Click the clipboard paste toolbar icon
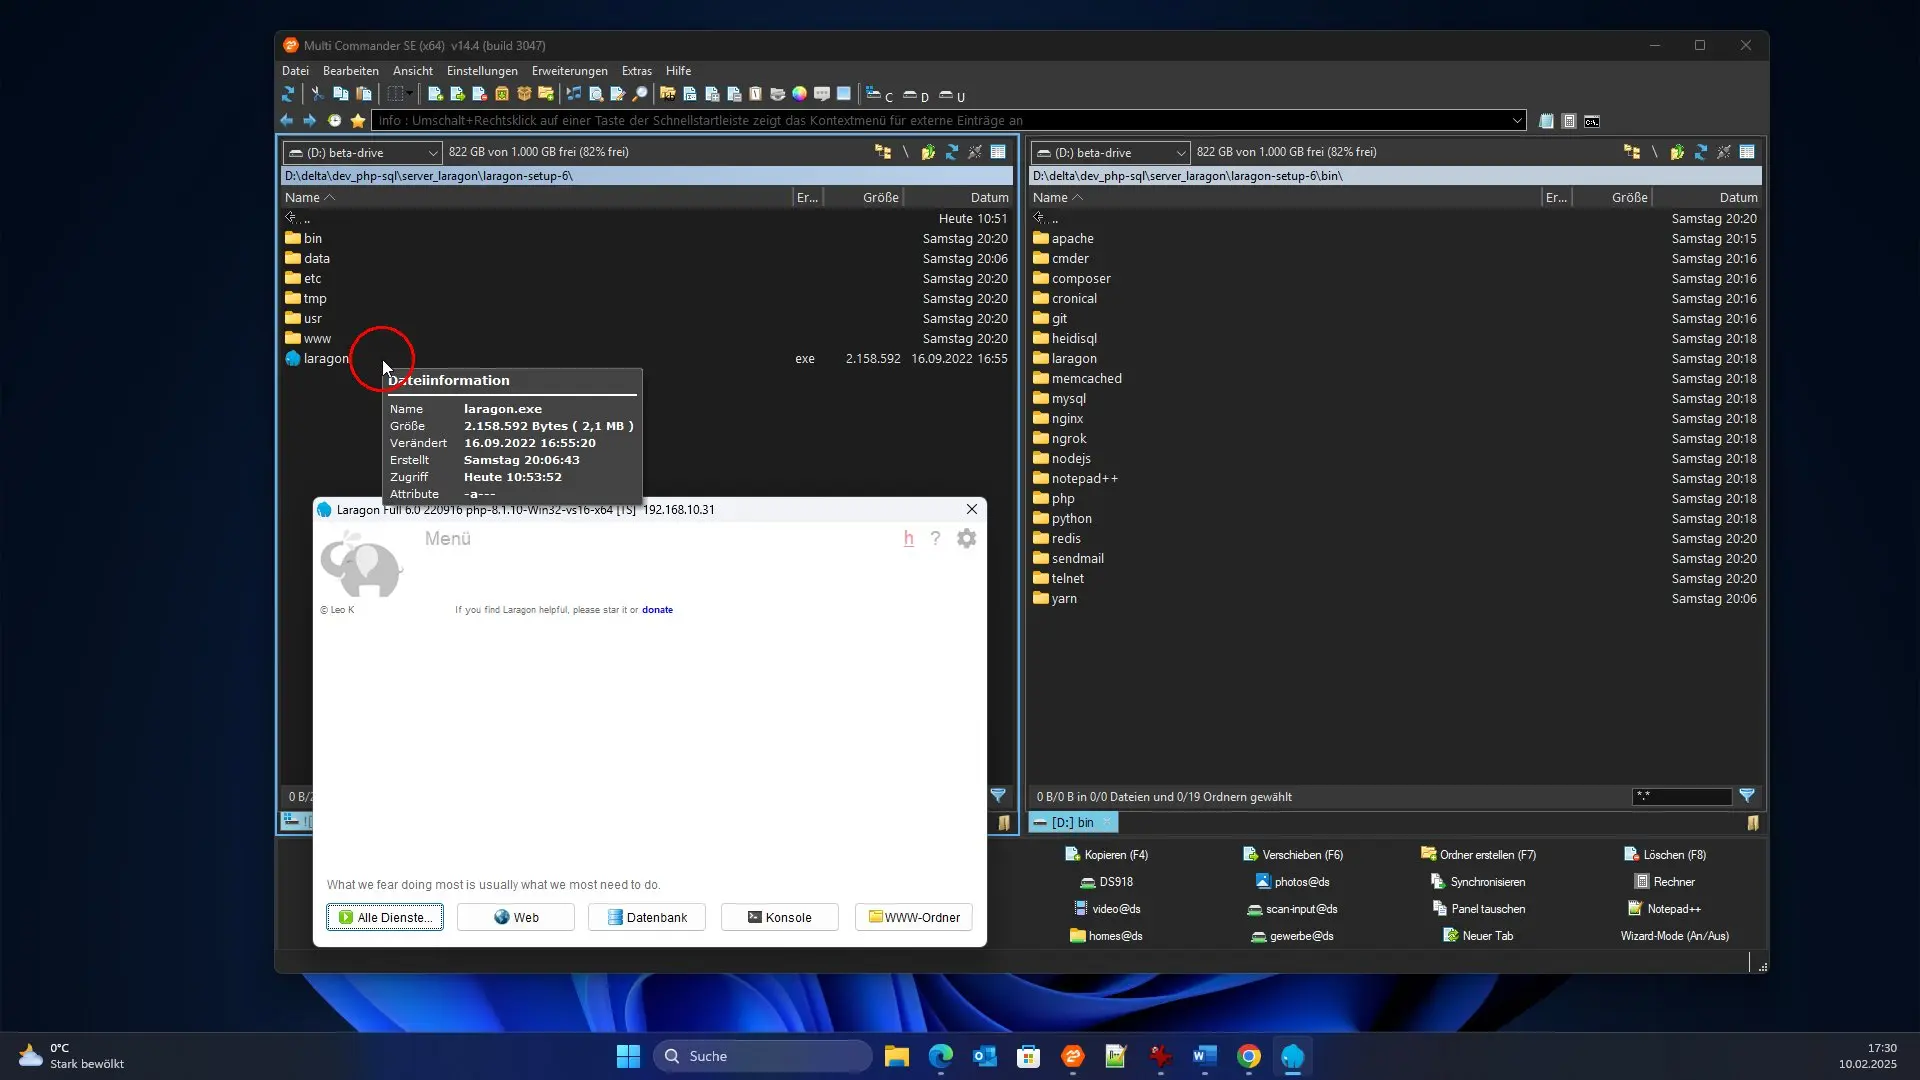Screen dimensions: 1920x1080 tap(364, 94)
